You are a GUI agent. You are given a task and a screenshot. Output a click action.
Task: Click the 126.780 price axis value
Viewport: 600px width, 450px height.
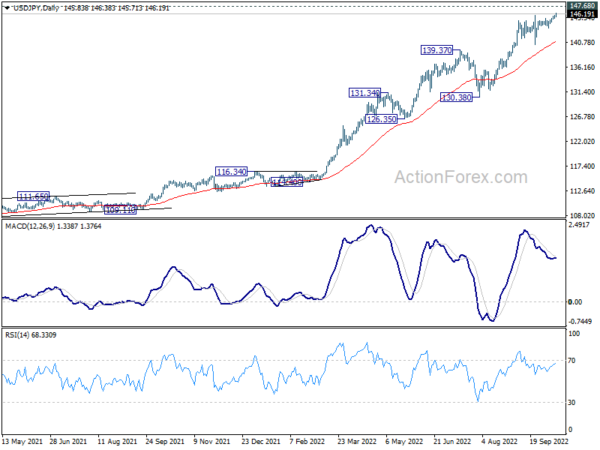point(582,117)
